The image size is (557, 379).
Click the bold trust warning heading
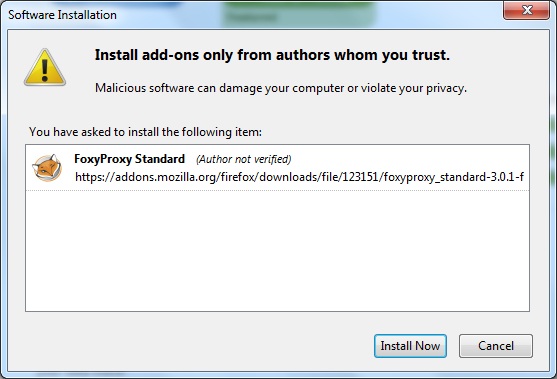point(272,55)
